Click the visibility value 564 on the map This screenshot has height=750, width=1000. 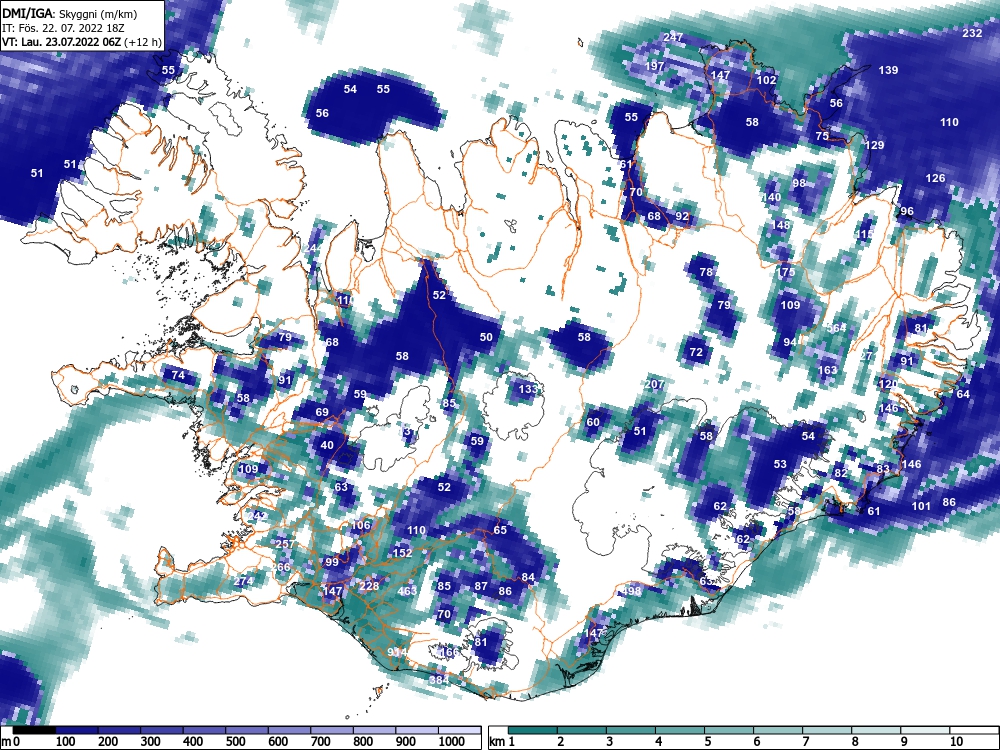(837, 328)
